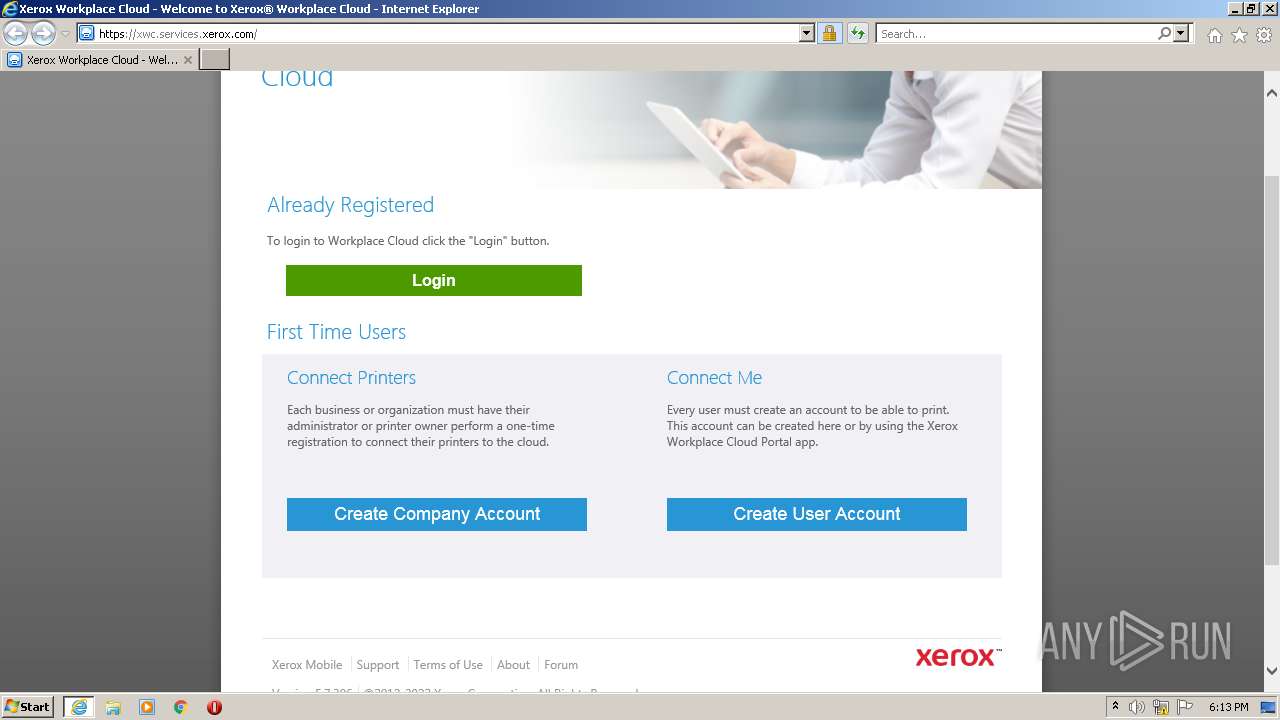Open the Home page icon
This screenshot has width=1280, height=720.
pyautogui.click(x=1214, y=35)
